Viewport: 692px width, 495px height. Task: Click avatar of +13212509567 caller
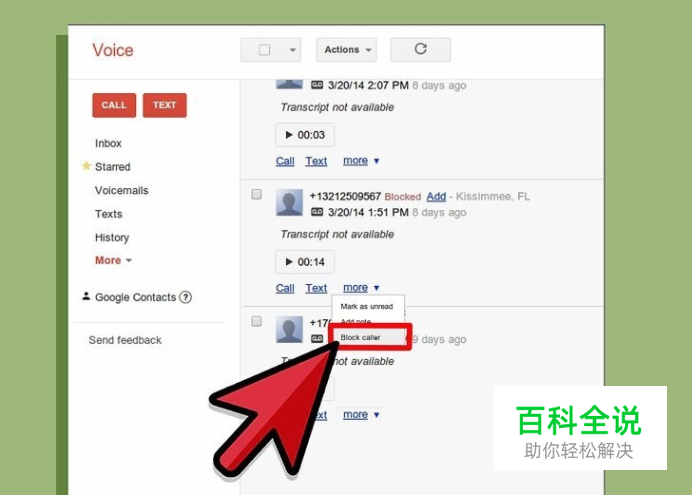pyautogui.click(x=289, y=202)
